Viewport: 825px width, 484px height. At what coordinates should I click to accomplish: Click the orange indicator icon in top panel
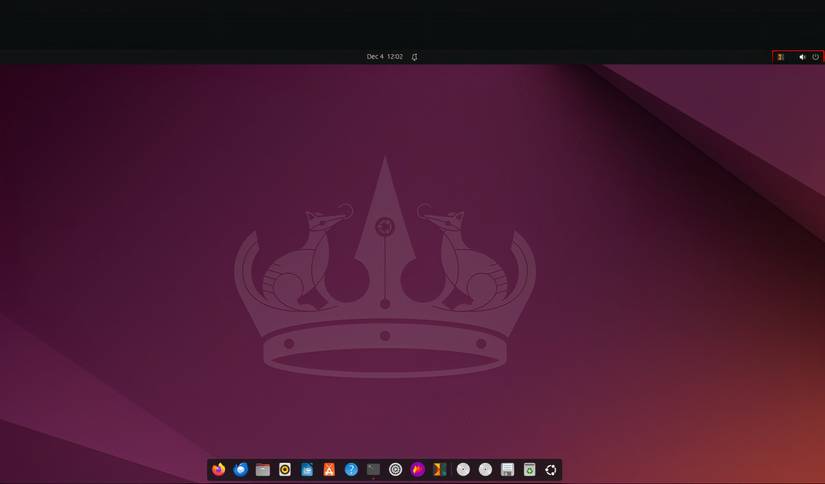(781, 57)
